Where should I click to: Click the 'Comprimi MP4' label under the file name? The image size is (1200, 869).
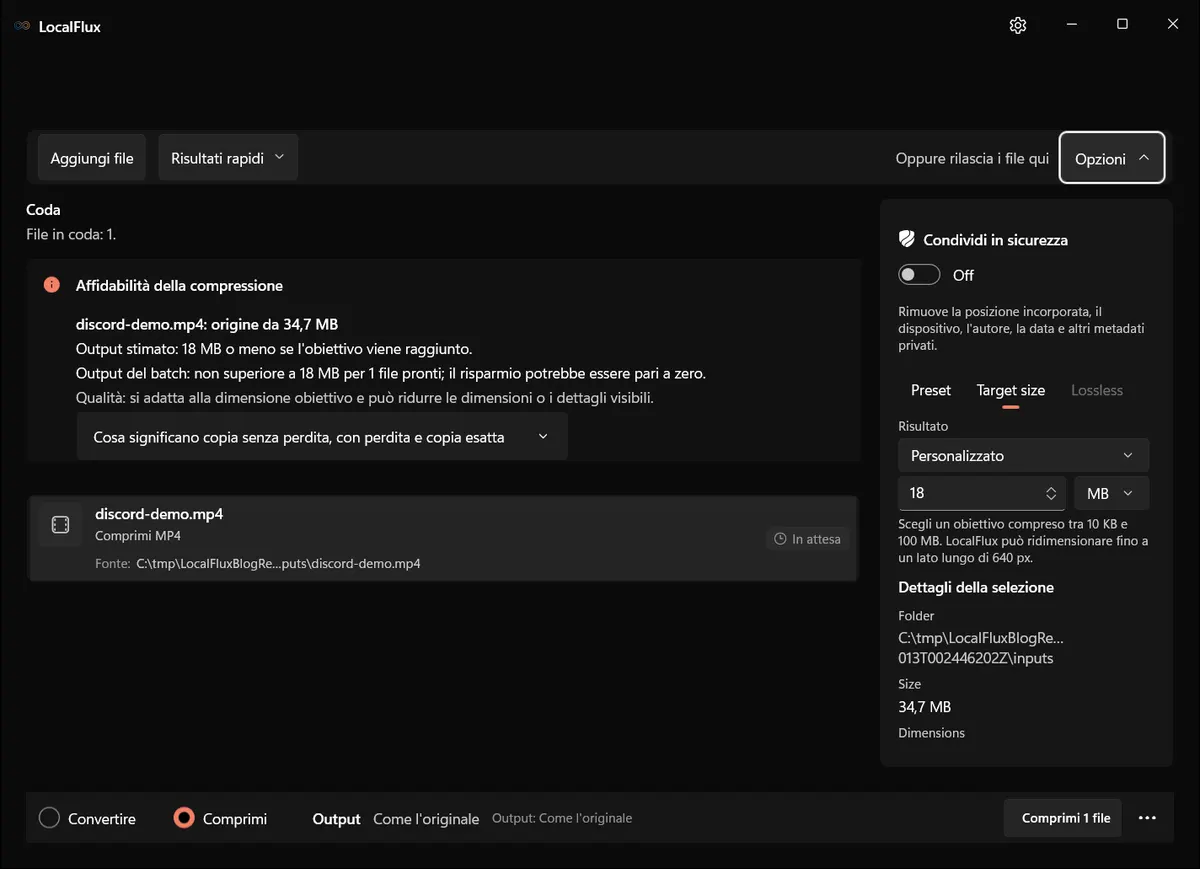point(138,536)
